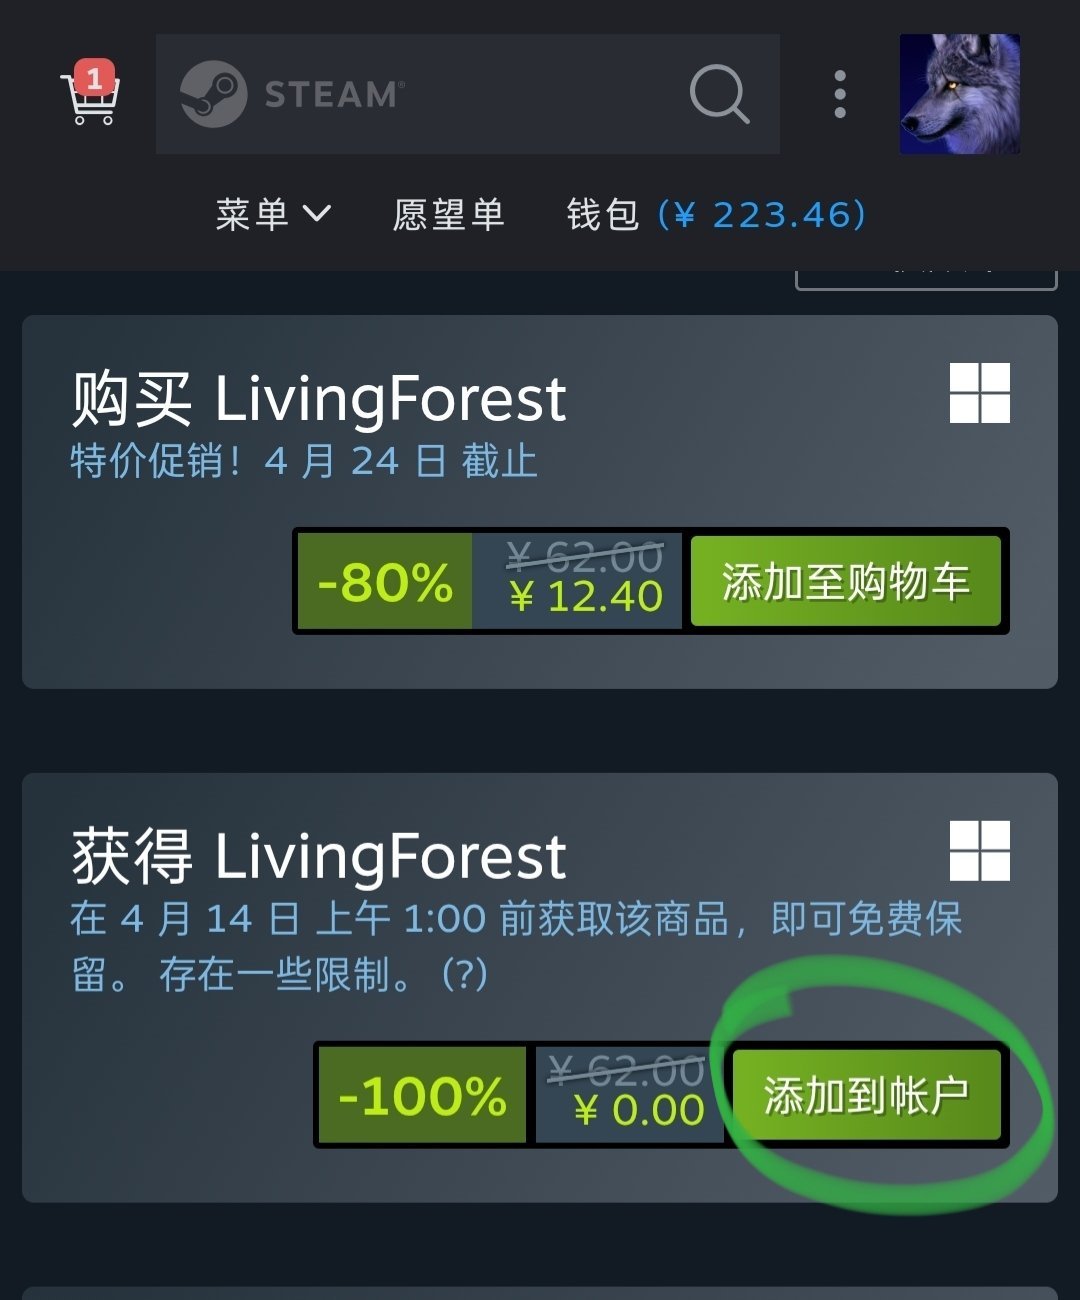Click the (?) restrictions help link
1080x1300 pixels.
click(x=465, y=974)
